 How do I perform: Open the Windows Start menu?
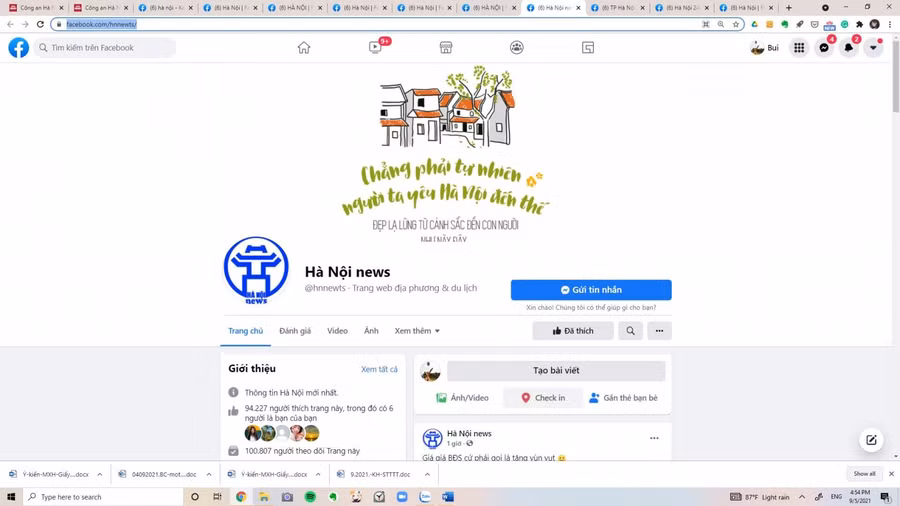[11, 496]
